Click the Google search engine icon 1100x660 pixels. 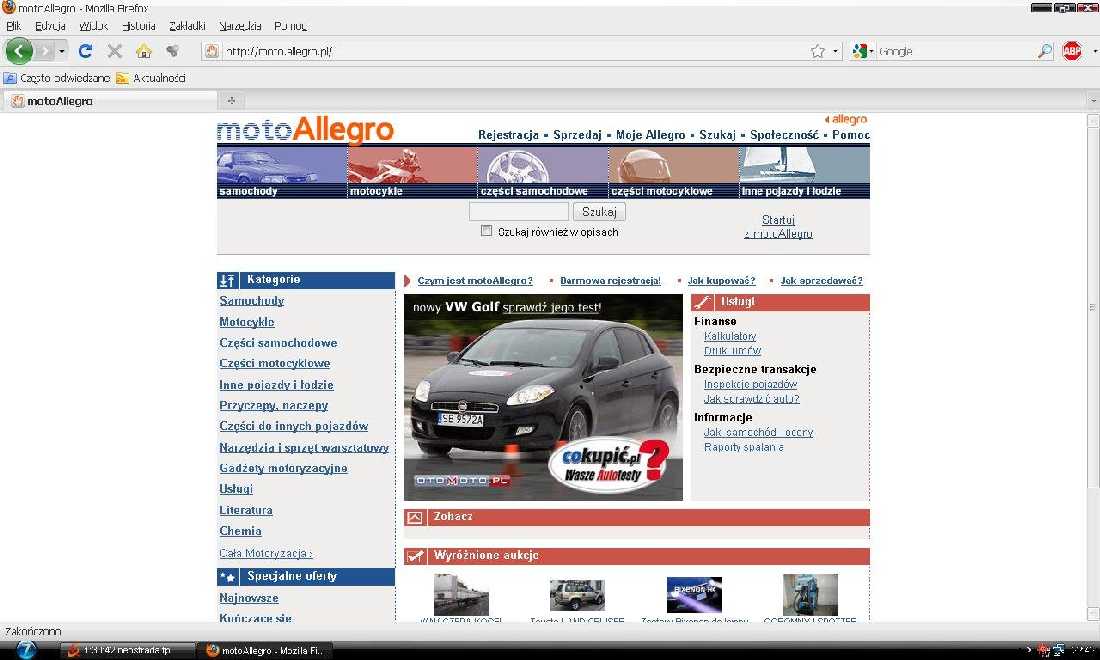click(x=859, y=51)
